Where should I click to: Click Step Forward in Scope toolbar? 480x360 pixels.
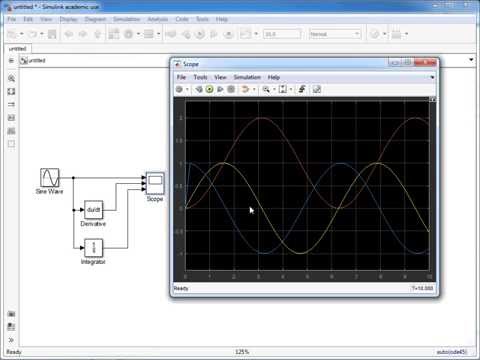pyautogui.click(x=220, y=89)
